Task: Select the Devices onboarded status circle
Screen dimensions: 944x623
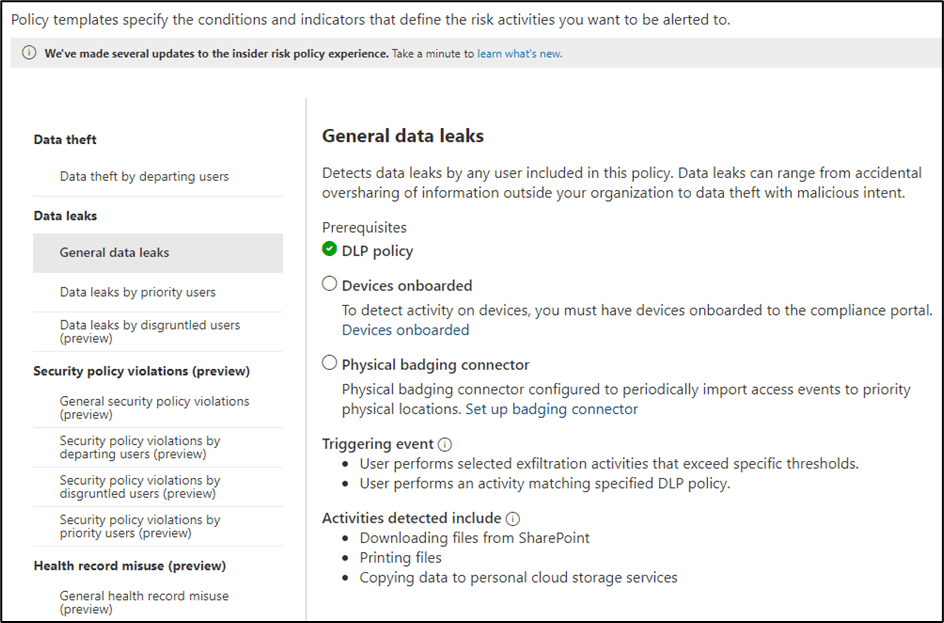Action: [x=330, y=284]
